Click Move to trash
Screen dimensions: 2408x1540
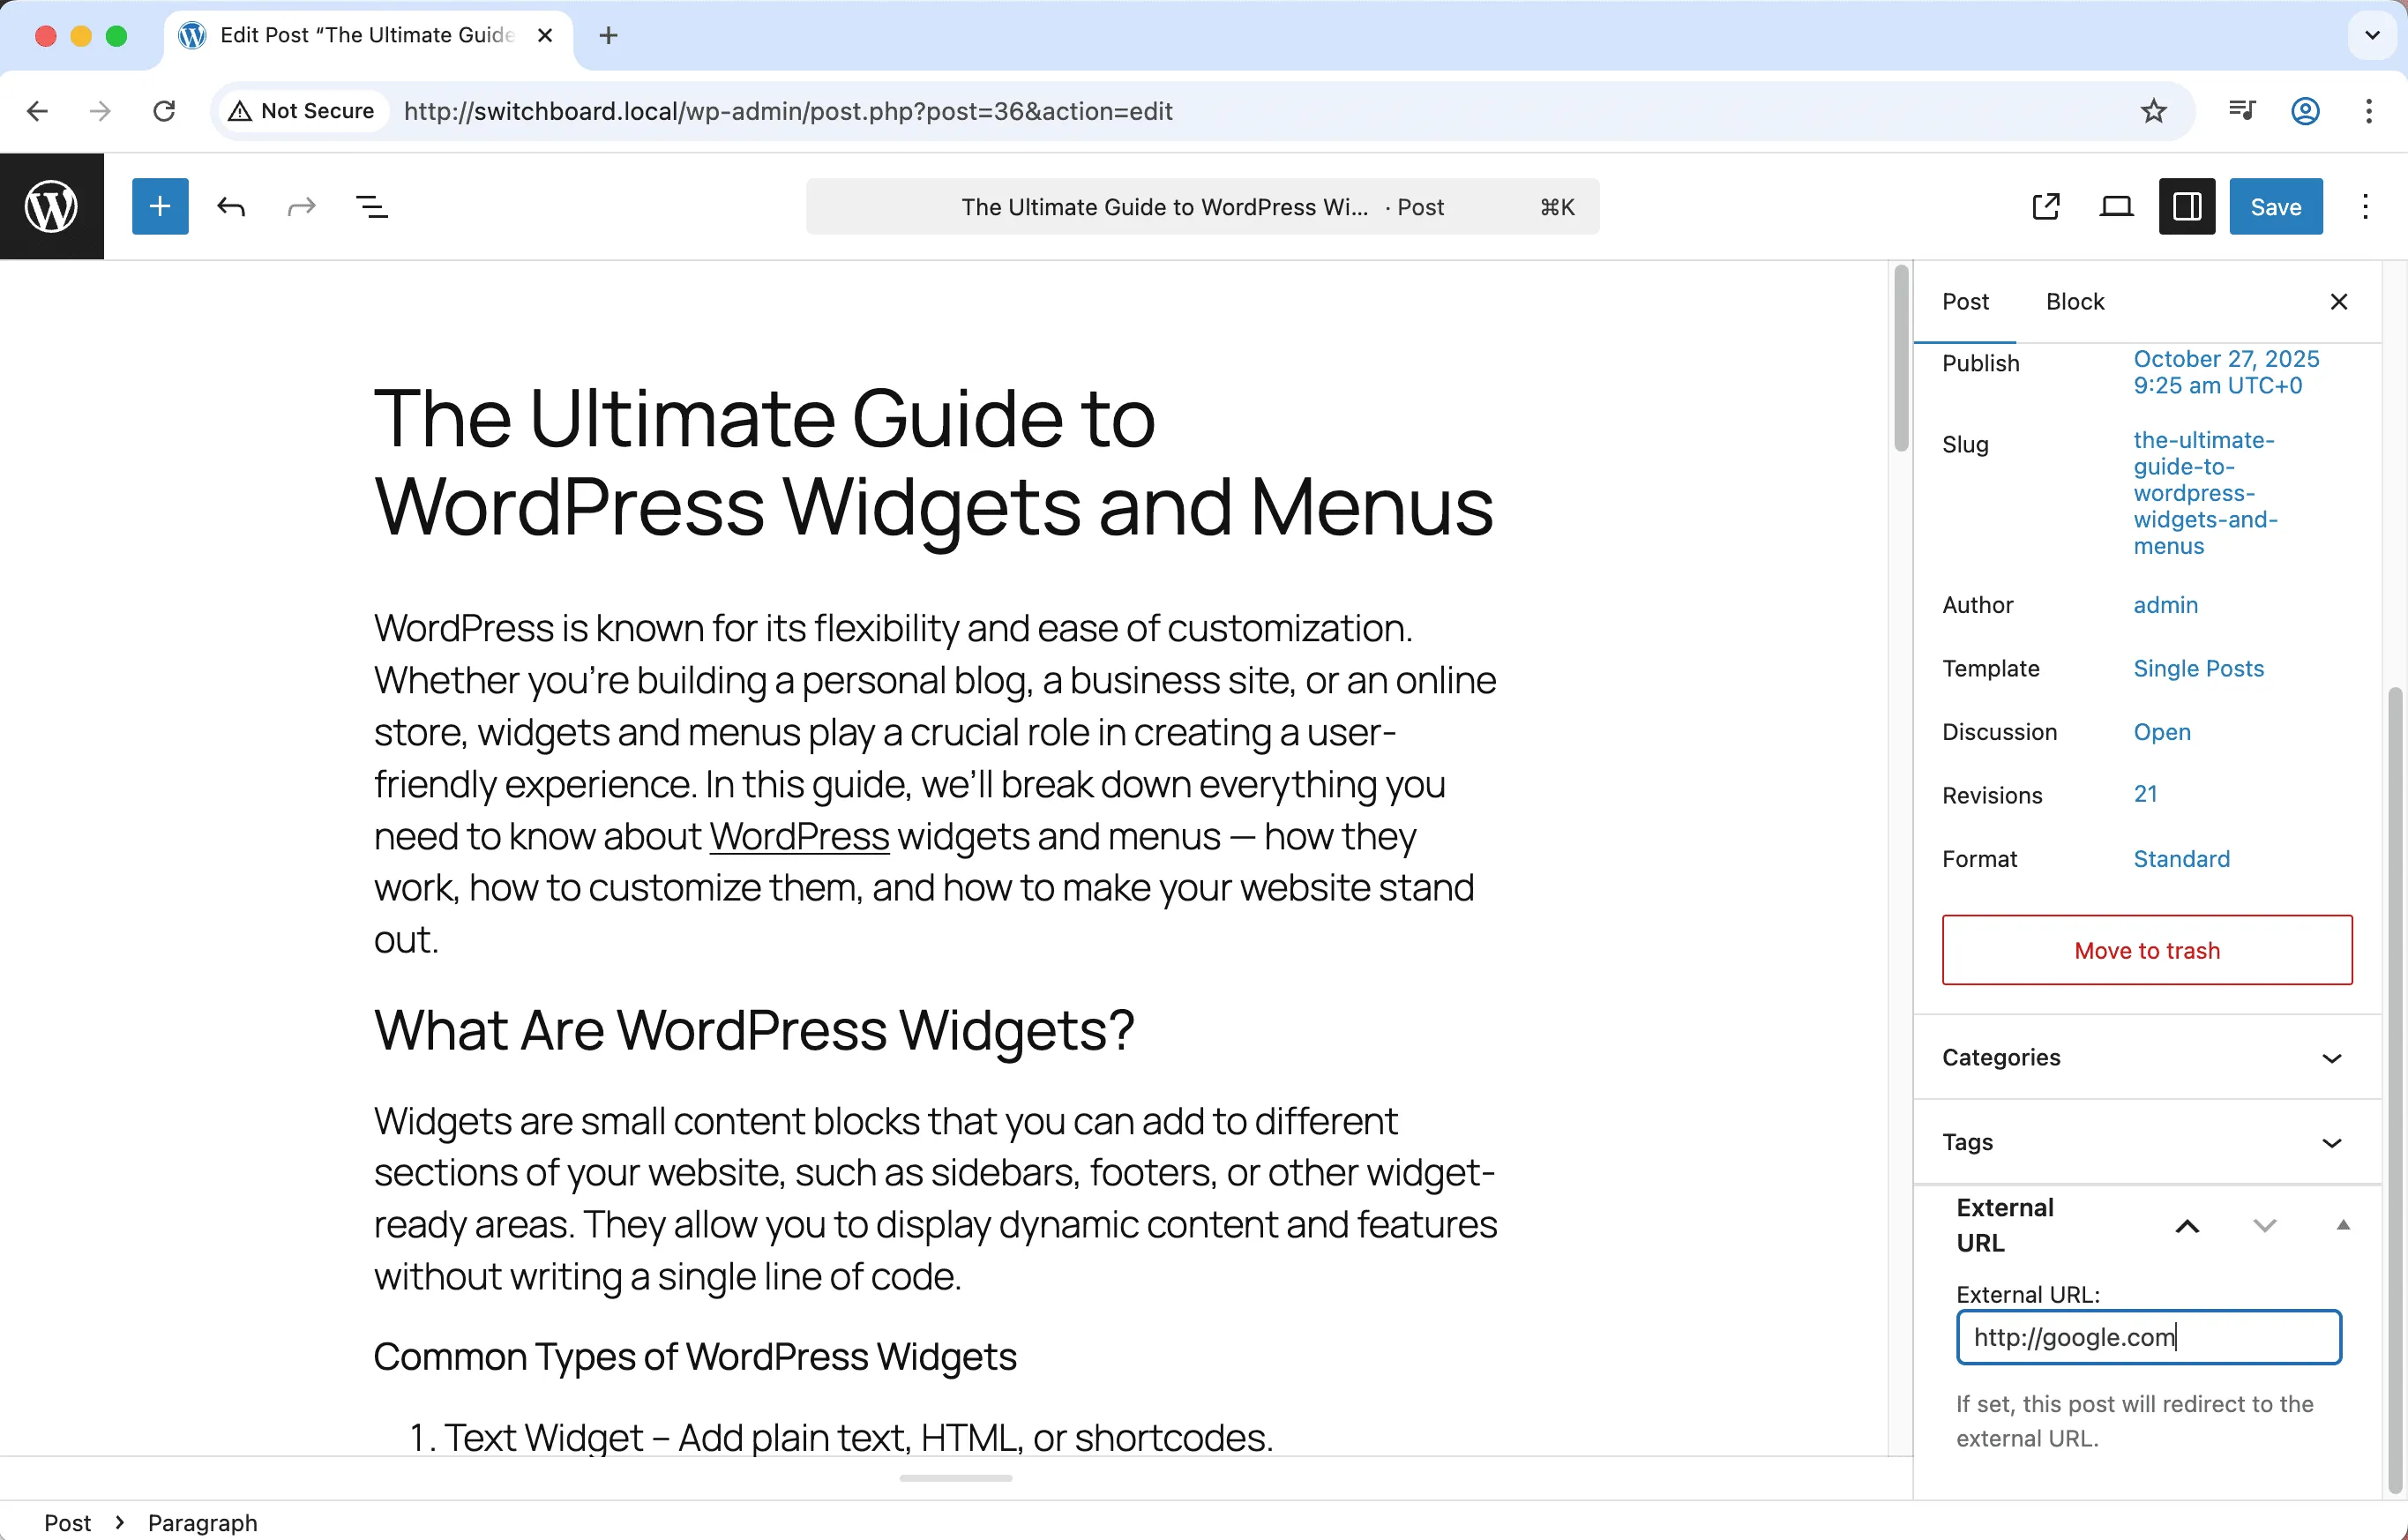click(x=2146, y=950)
